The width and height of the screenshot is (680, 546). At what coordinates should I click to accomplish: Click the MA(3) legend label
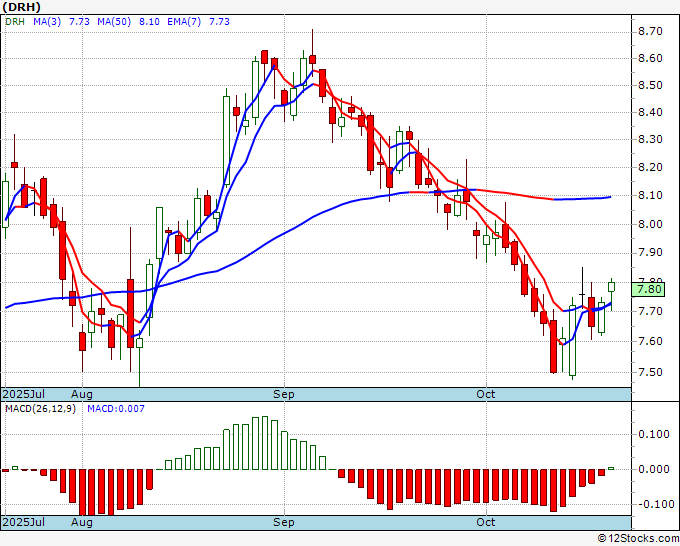point(47,22)
